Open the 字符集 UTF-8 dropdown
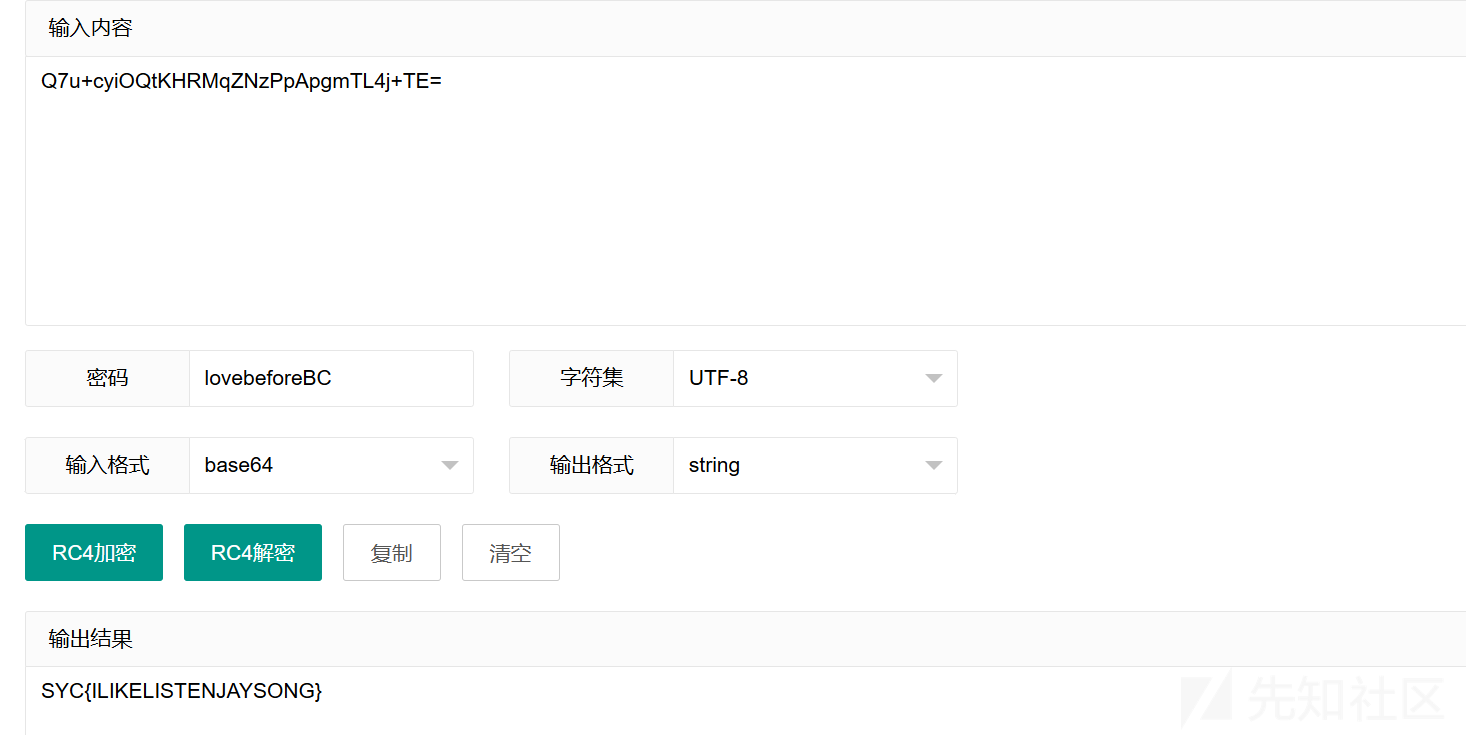This screenshot has height=735, width=1466. pos(815,378)
